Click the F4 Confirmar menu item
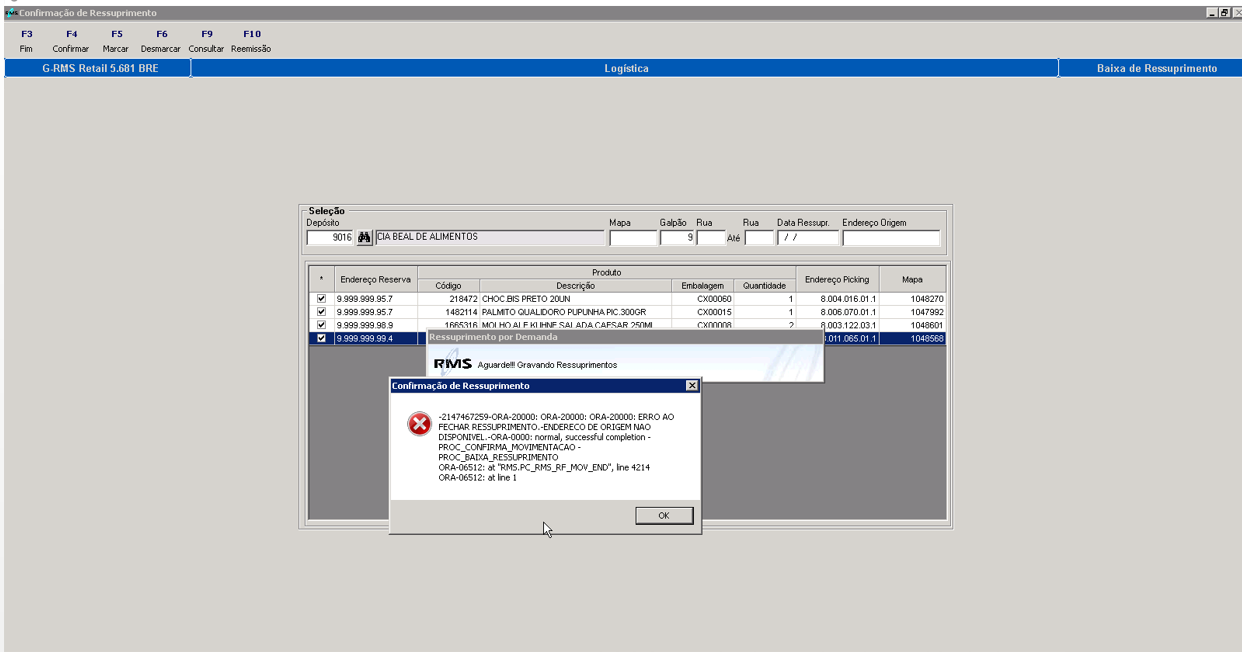Screen dimensions: 1242x652 tap(71, 41)
